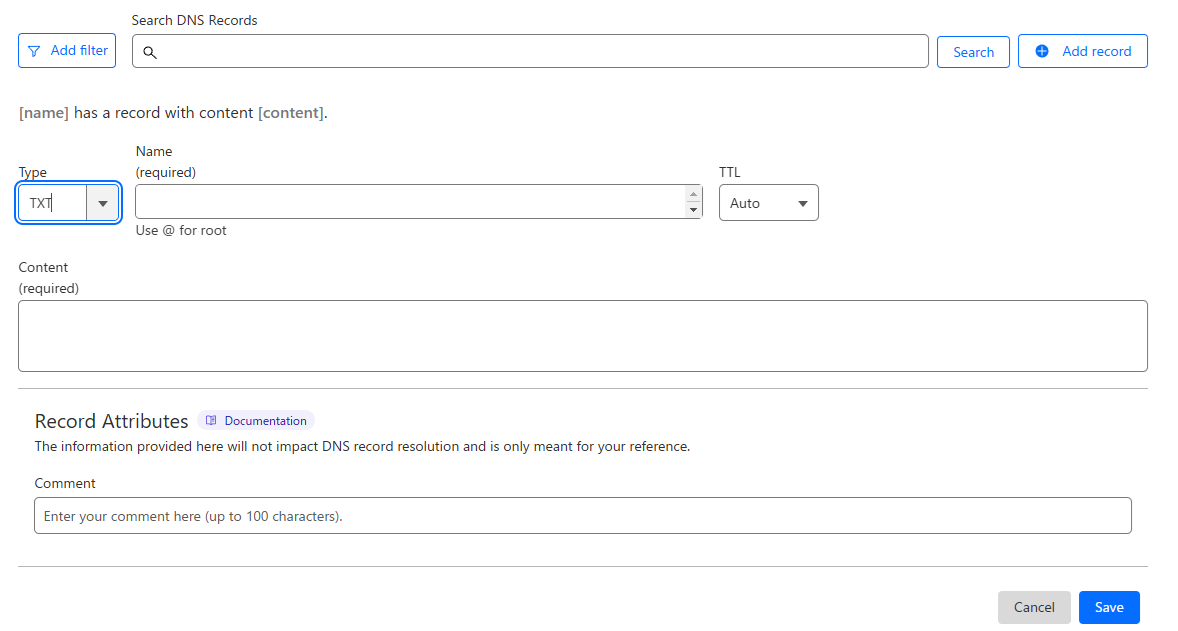
Task: Click the Save button
Action: click(x=1109, y=607)
